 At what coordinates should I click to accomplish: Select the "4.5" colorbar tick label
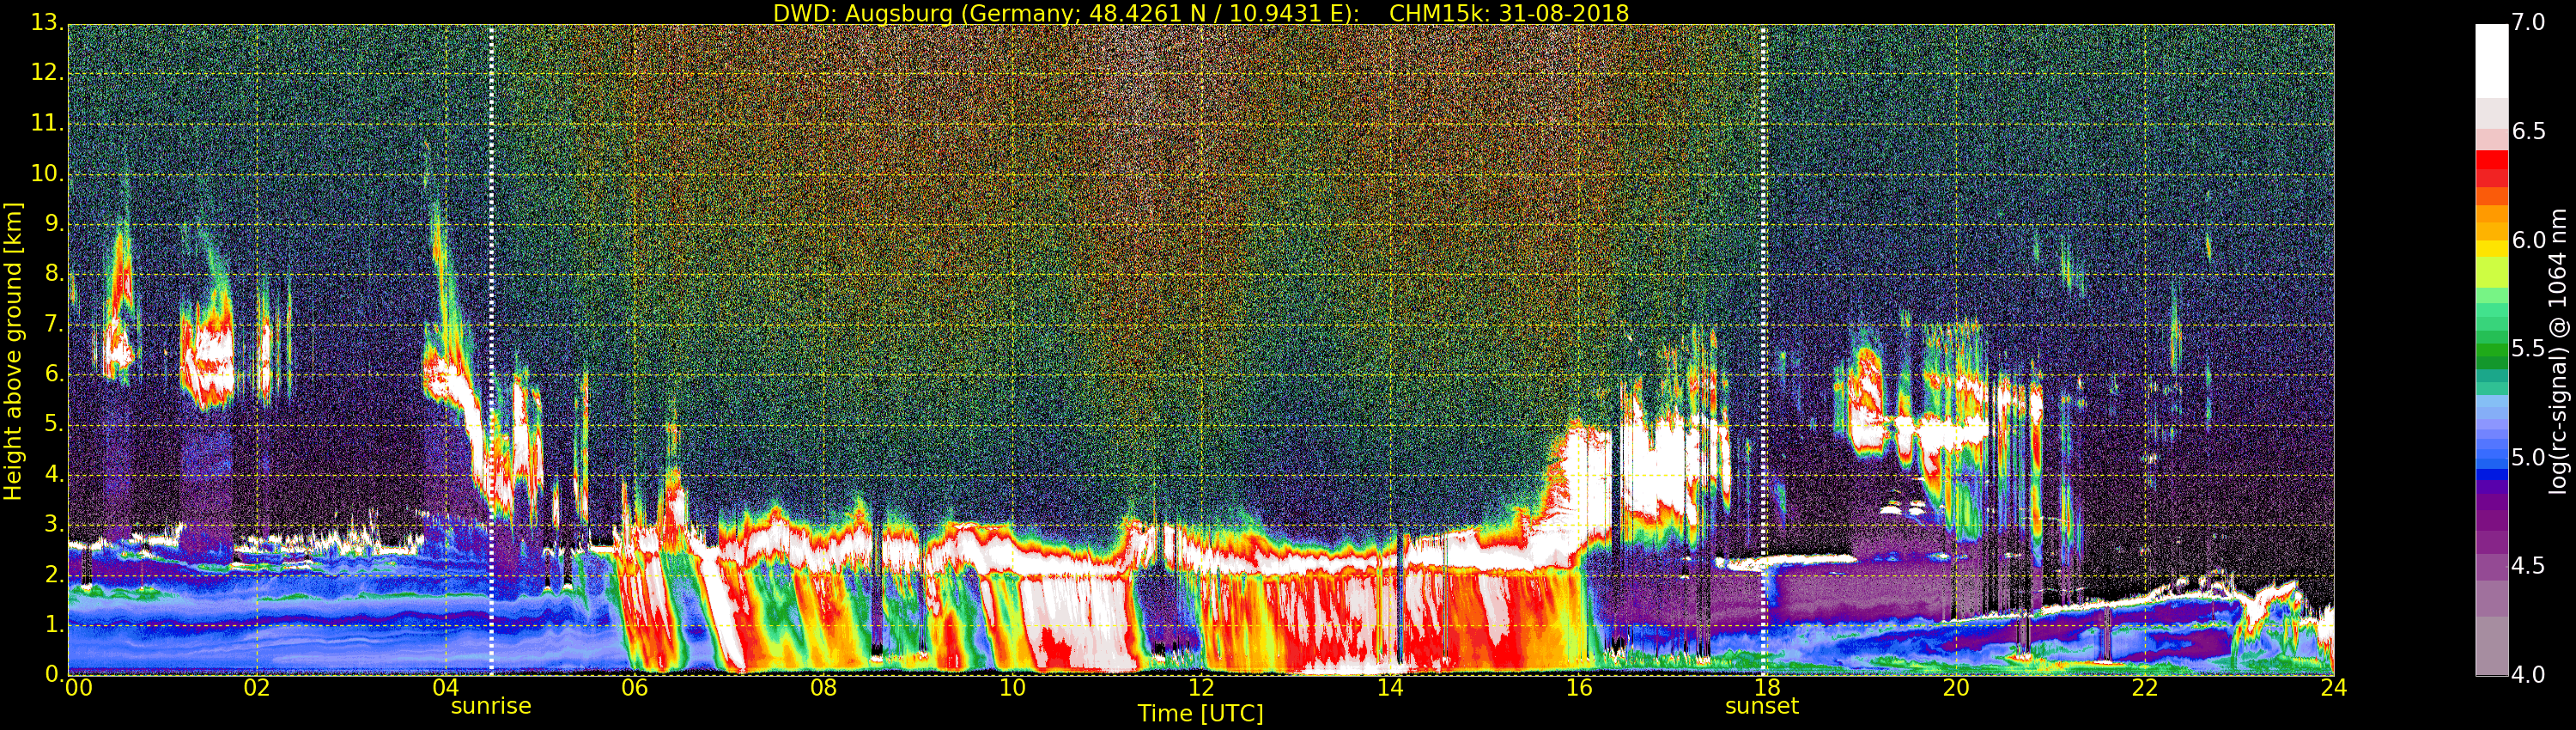coord(2529,566)
